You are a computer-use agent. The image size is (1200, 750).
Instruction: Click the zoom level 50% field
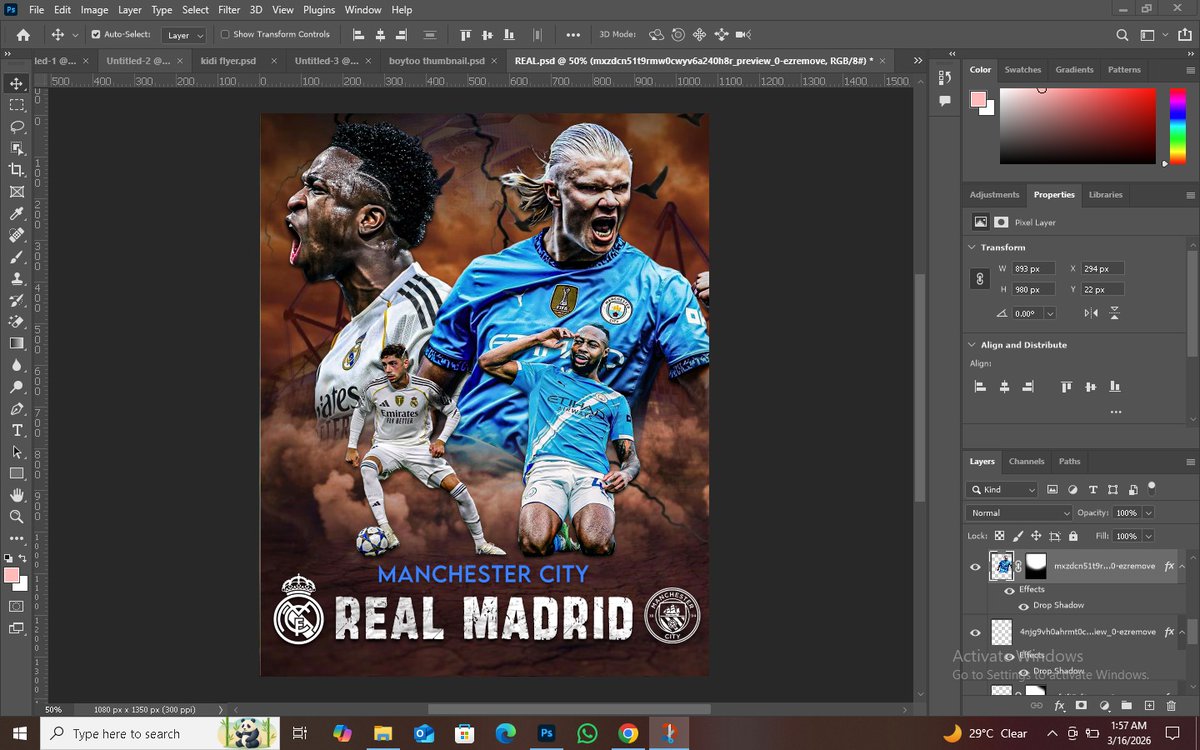pyautogui.click(x=53, y=709)
